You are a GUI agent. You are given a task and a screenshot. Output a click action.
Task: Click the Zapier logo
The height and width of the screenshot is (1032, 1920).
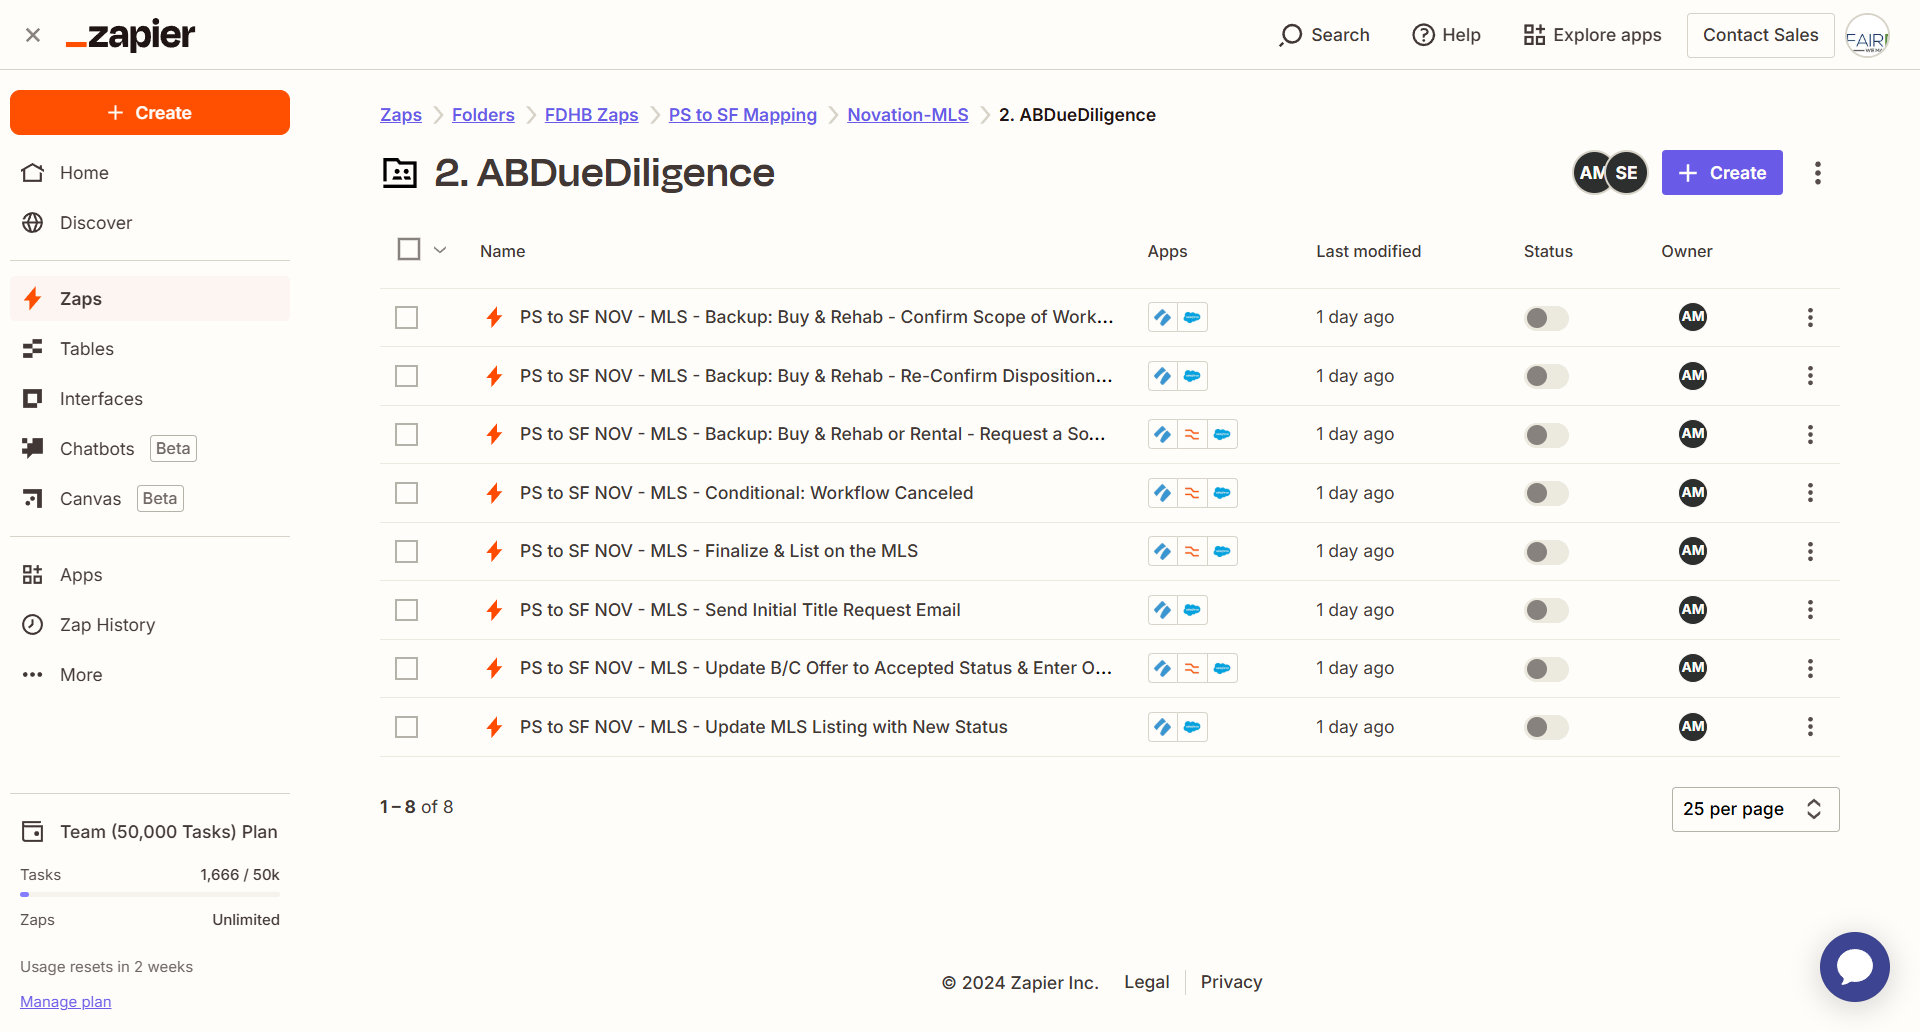click(x=130, y=35)
